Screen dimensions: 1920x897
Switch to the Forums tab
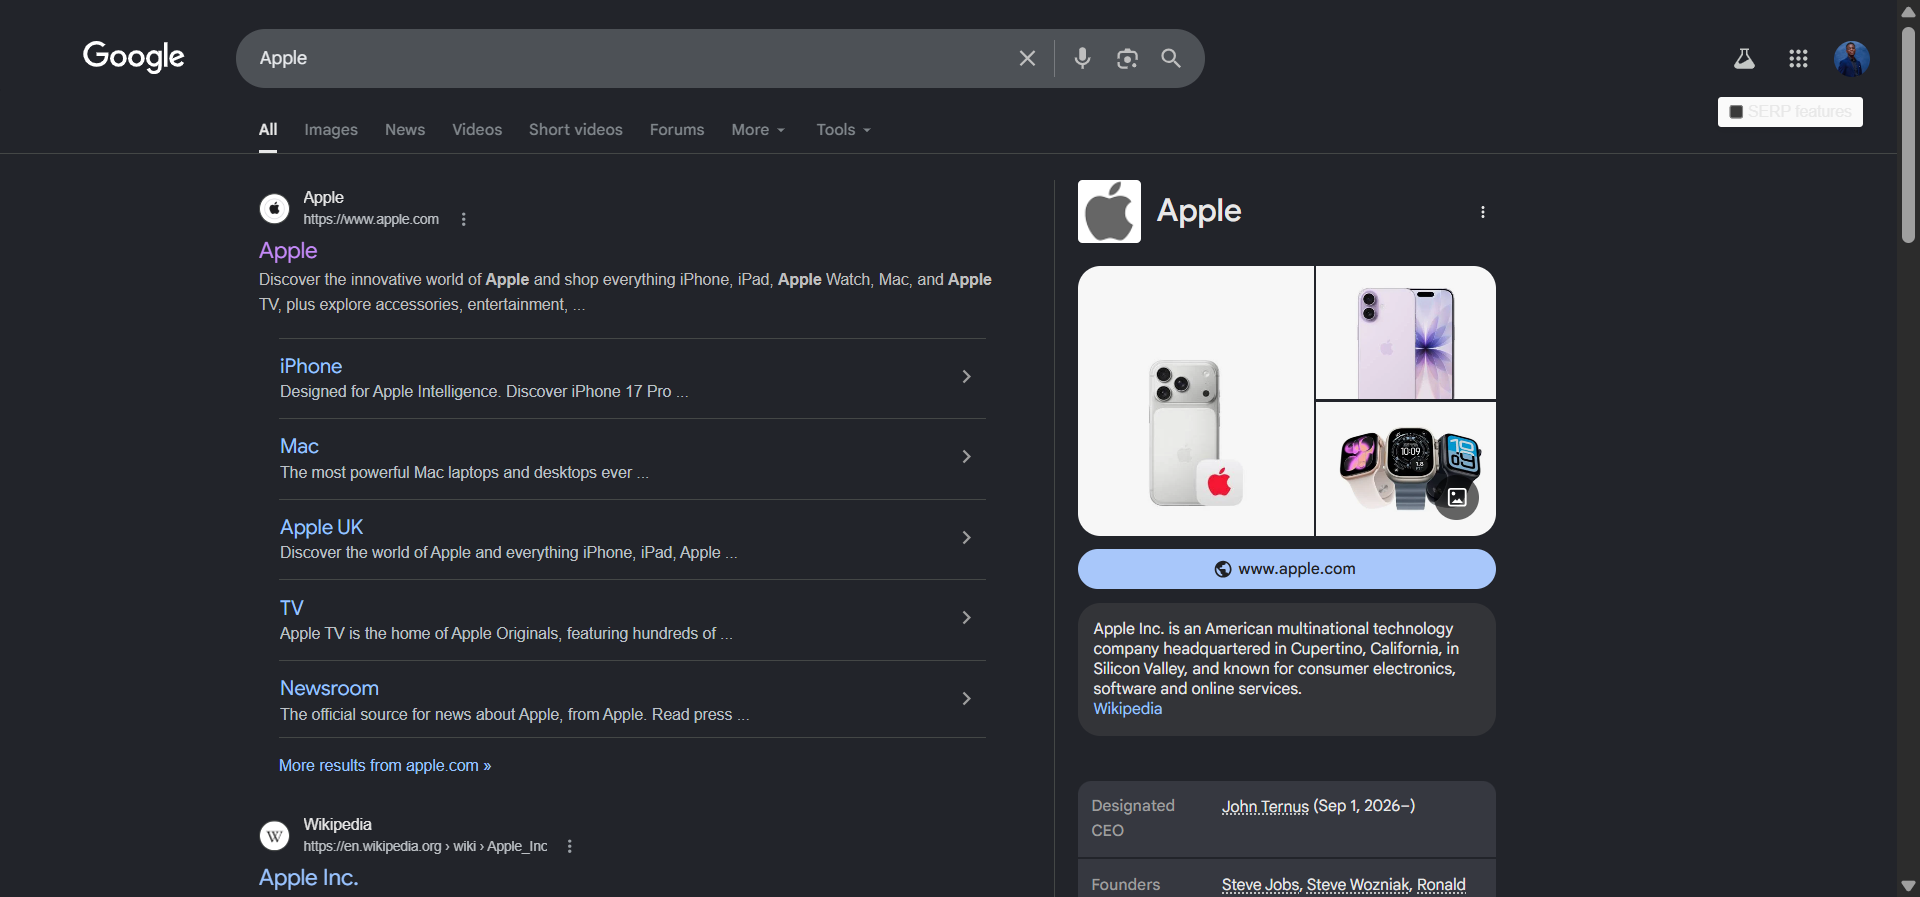point(677,130)
